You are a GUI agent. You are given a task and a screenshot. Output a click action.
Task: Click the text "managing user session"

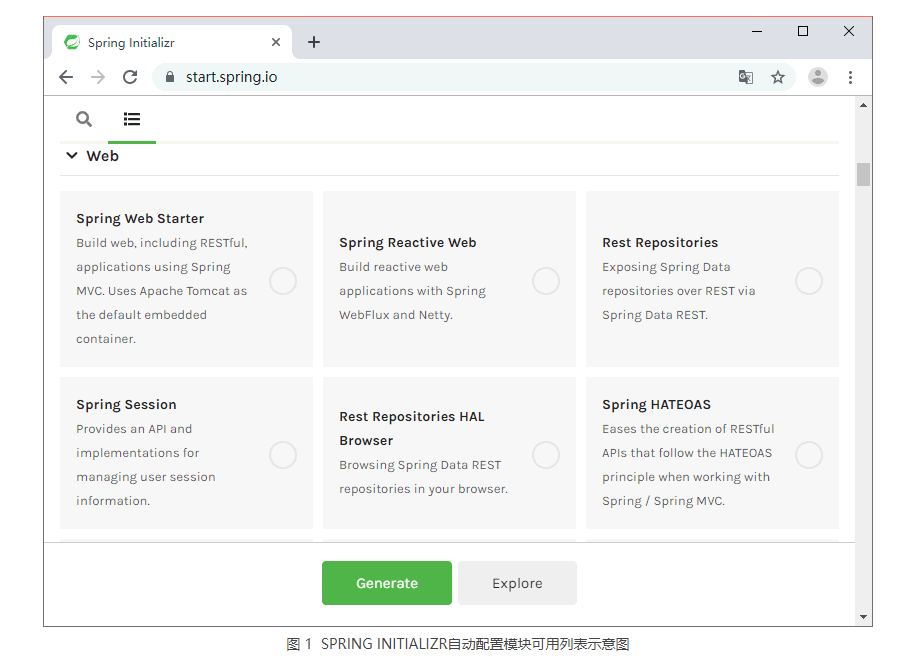coord(145,477)
